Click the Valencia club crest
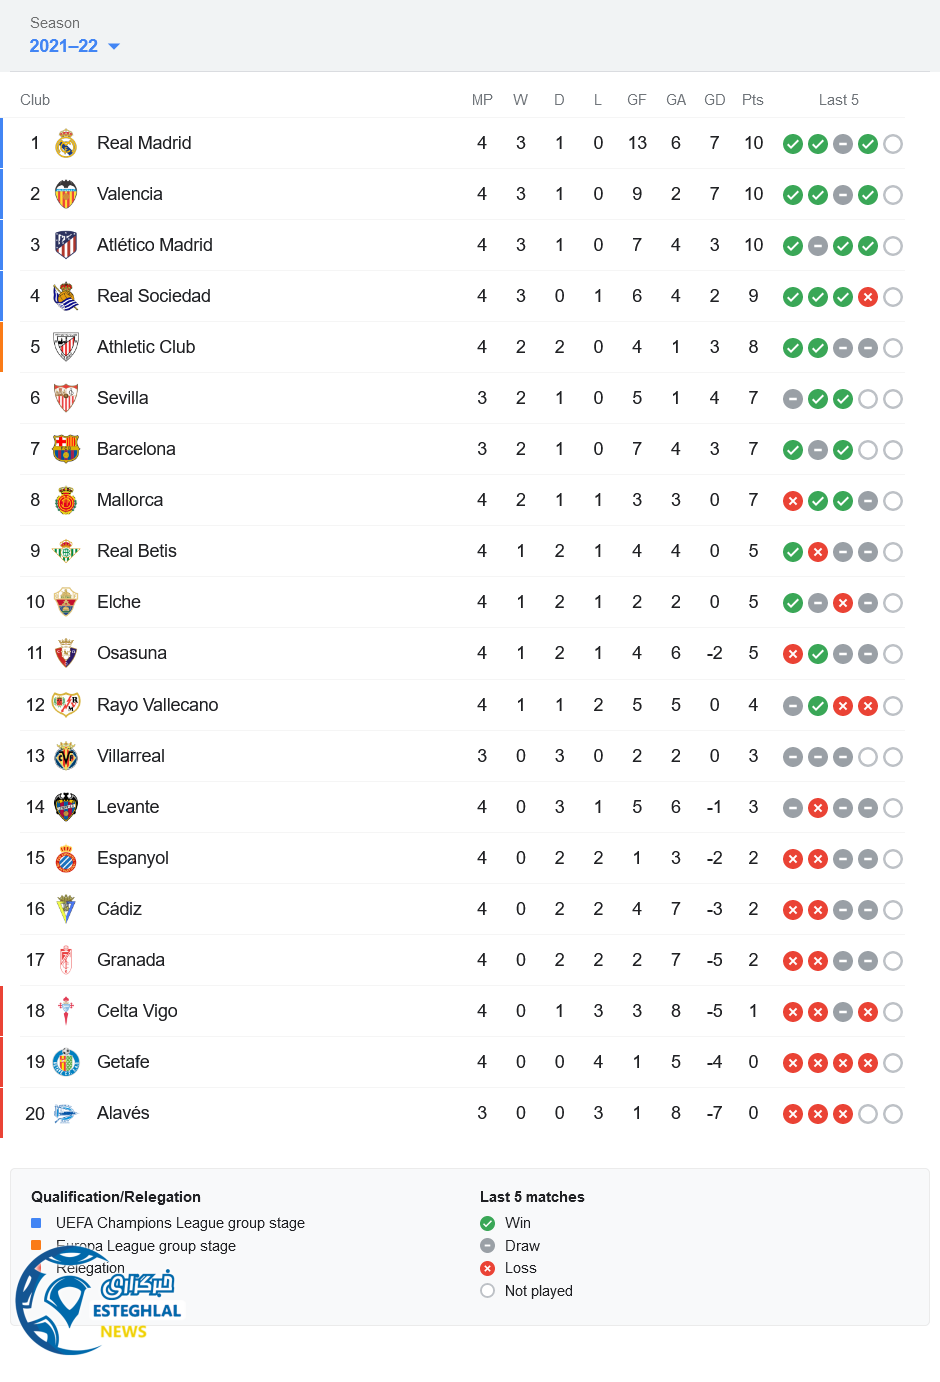 point(66,194)
